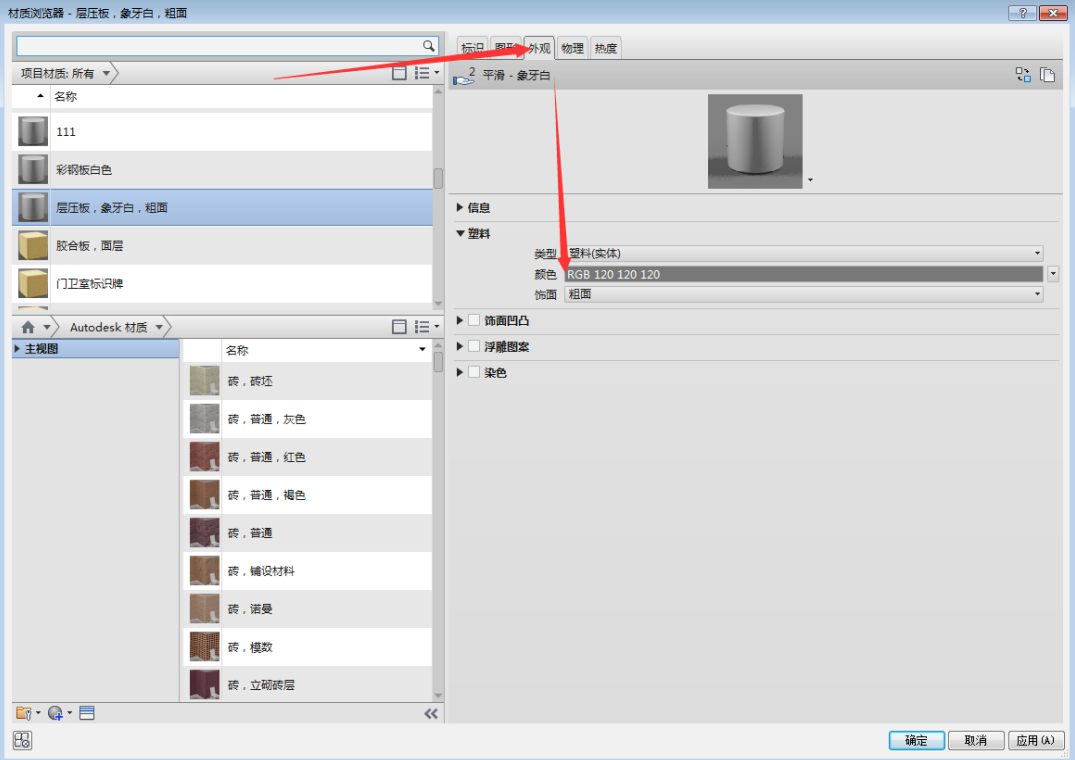Select the 砖，普通 library material
This screenshot has height=760, width=1075.
click(308, 532)
